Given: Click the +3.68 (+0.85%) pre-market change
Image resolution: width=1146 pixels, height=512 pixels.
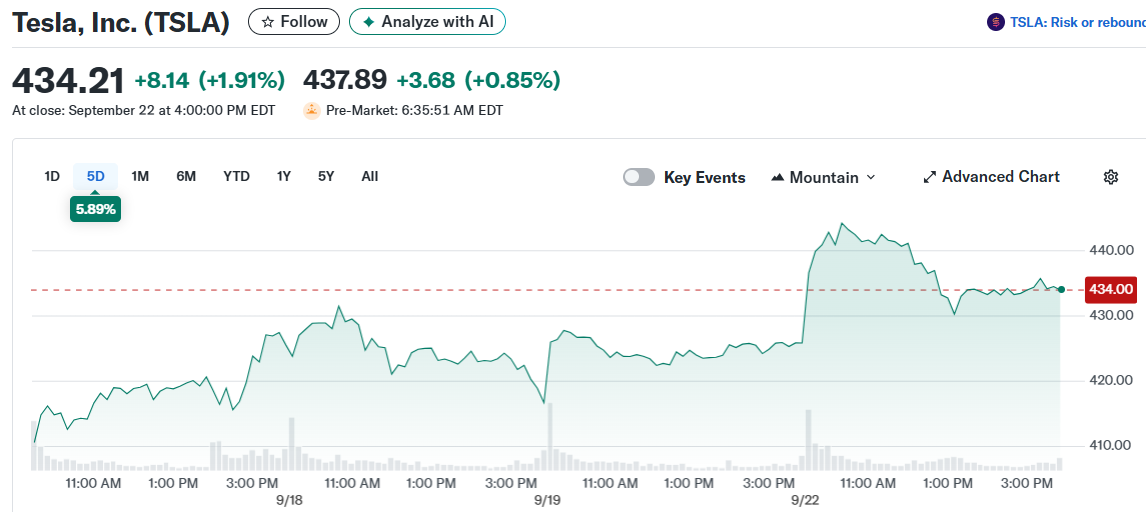Looking at the screenshot, I should [478, 80].
